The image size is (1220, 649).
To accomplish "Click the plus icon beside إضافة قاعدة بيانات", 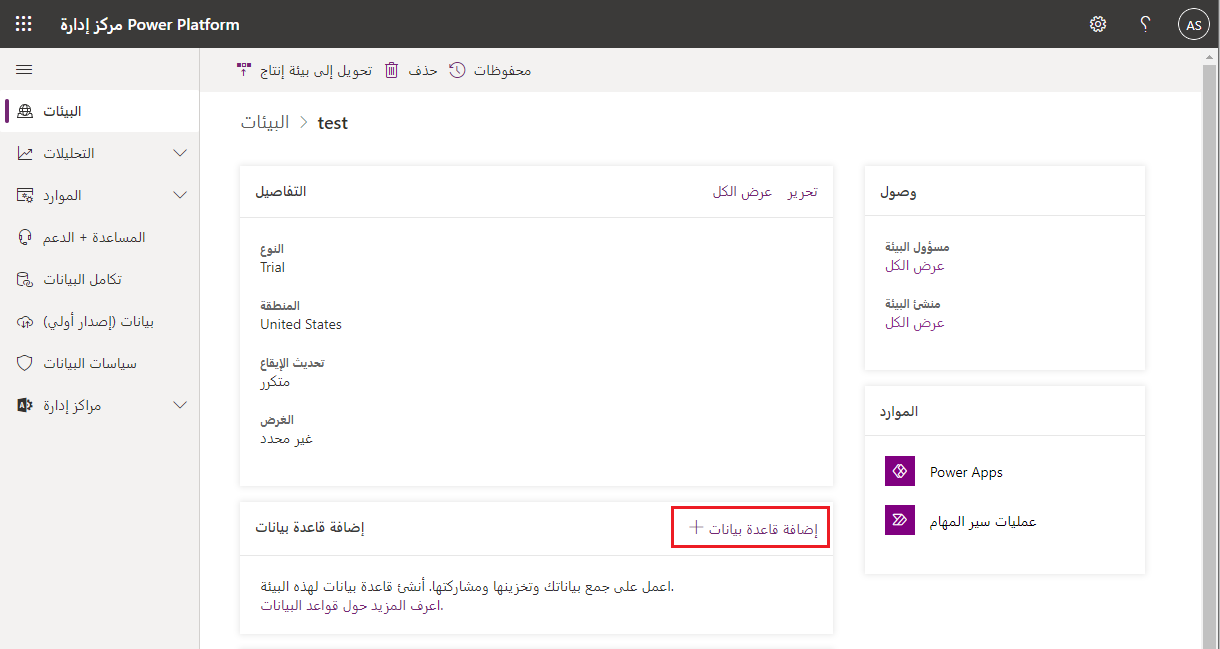I will coord(697,527).
